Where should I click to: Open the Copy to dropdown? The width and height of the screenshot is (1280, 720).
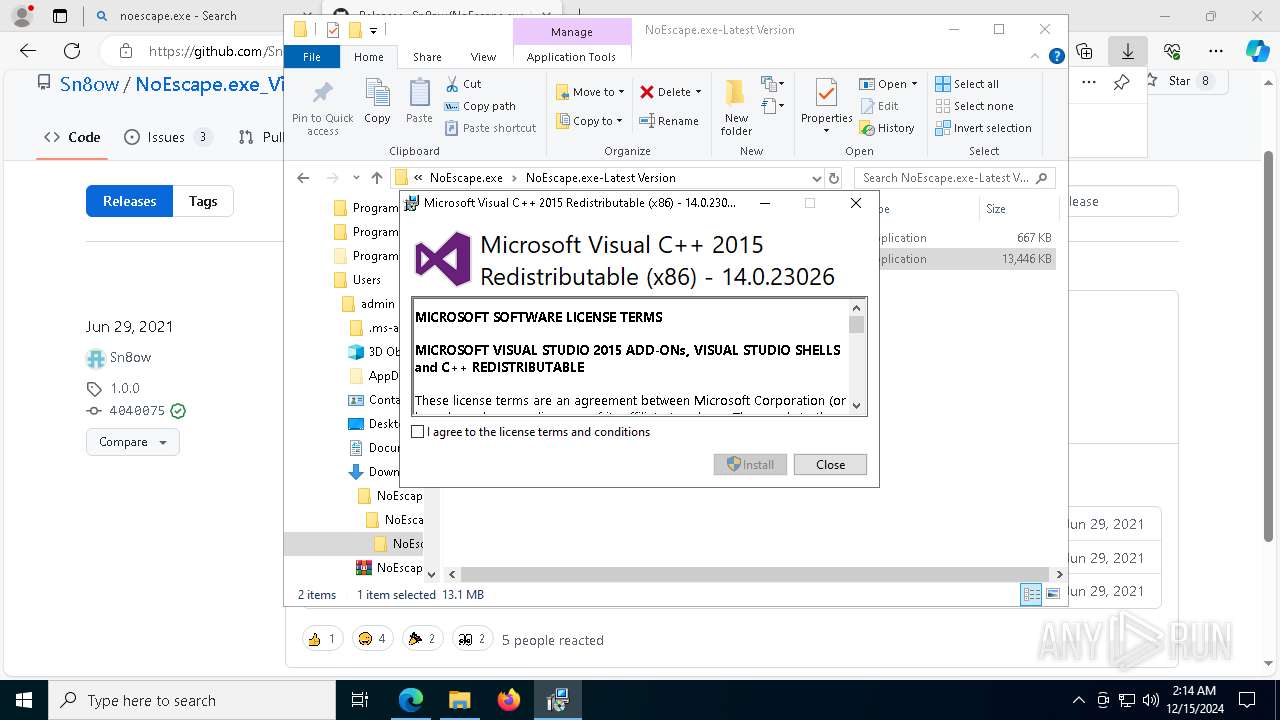point(589,121)
